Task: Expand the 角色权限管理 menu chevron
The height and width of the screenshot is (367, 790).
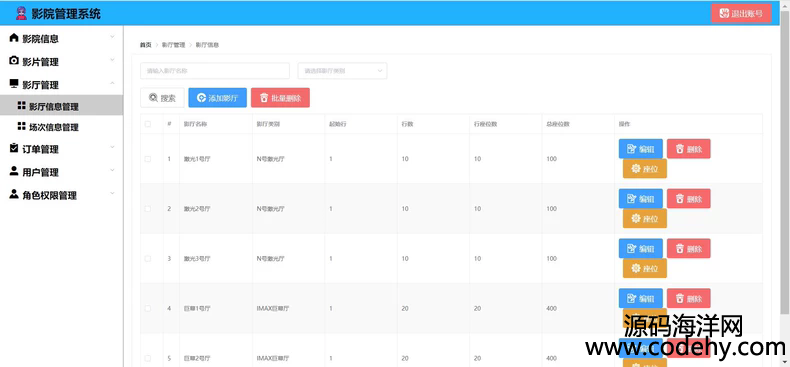Action: coord(112,194)
